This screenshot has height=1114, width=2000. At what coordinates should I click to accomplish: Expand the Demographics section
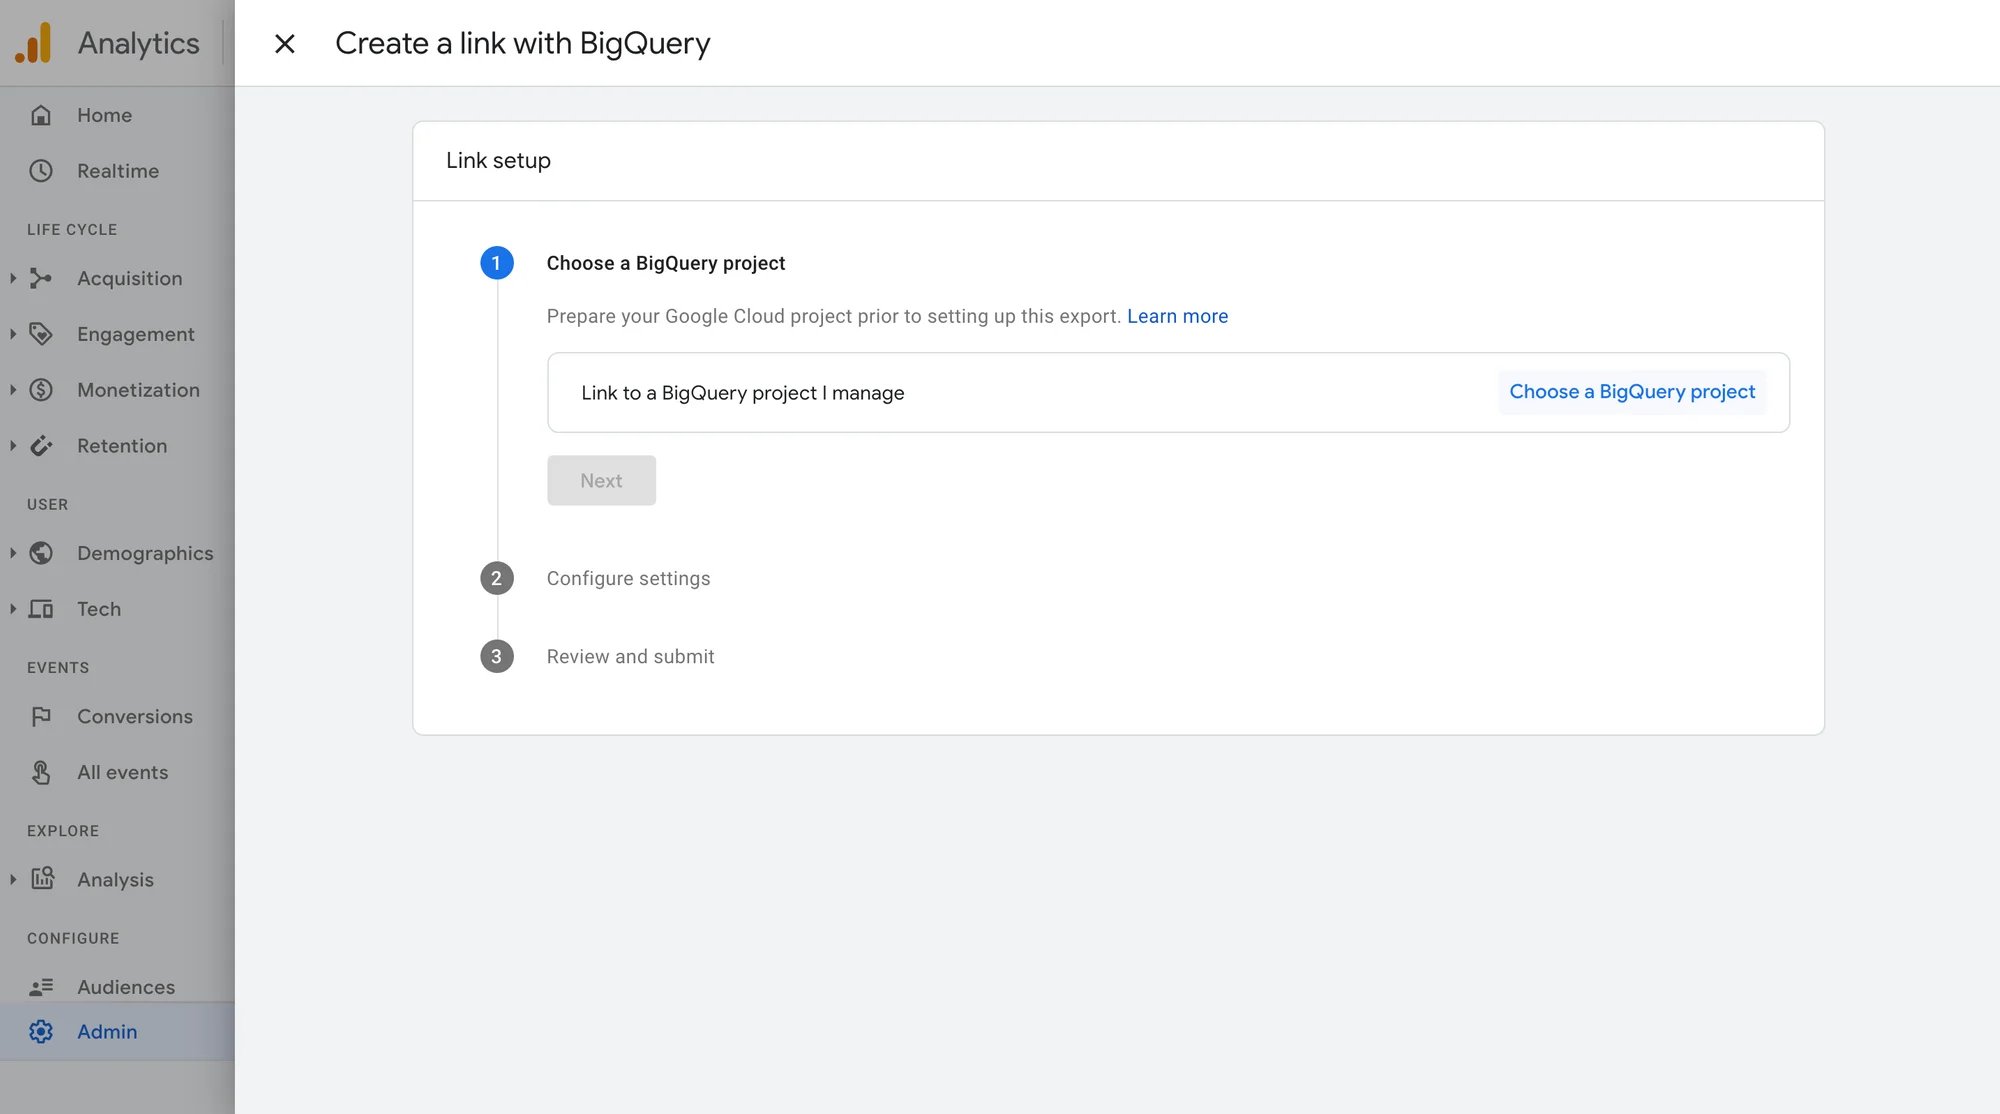(13, 553)
